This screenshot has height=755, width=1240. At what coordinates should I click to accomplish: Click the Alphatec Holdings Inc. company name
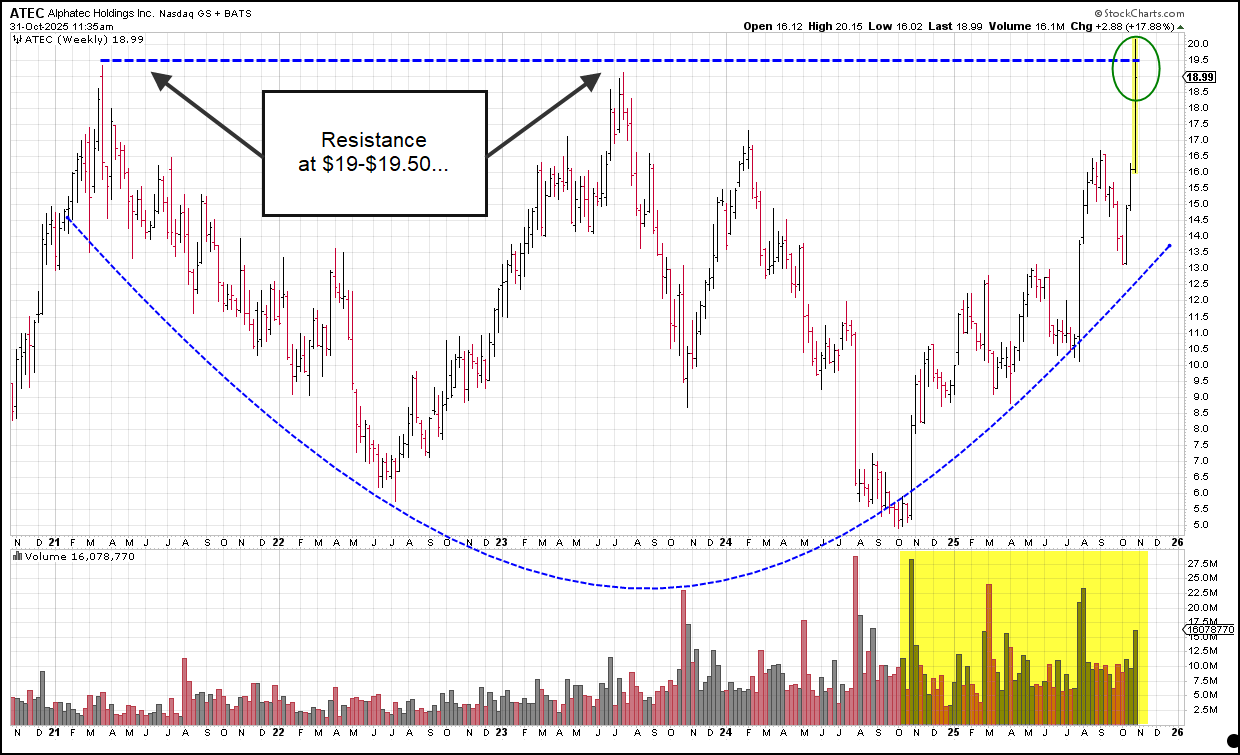pyautogui.click(x=102, y=14)
